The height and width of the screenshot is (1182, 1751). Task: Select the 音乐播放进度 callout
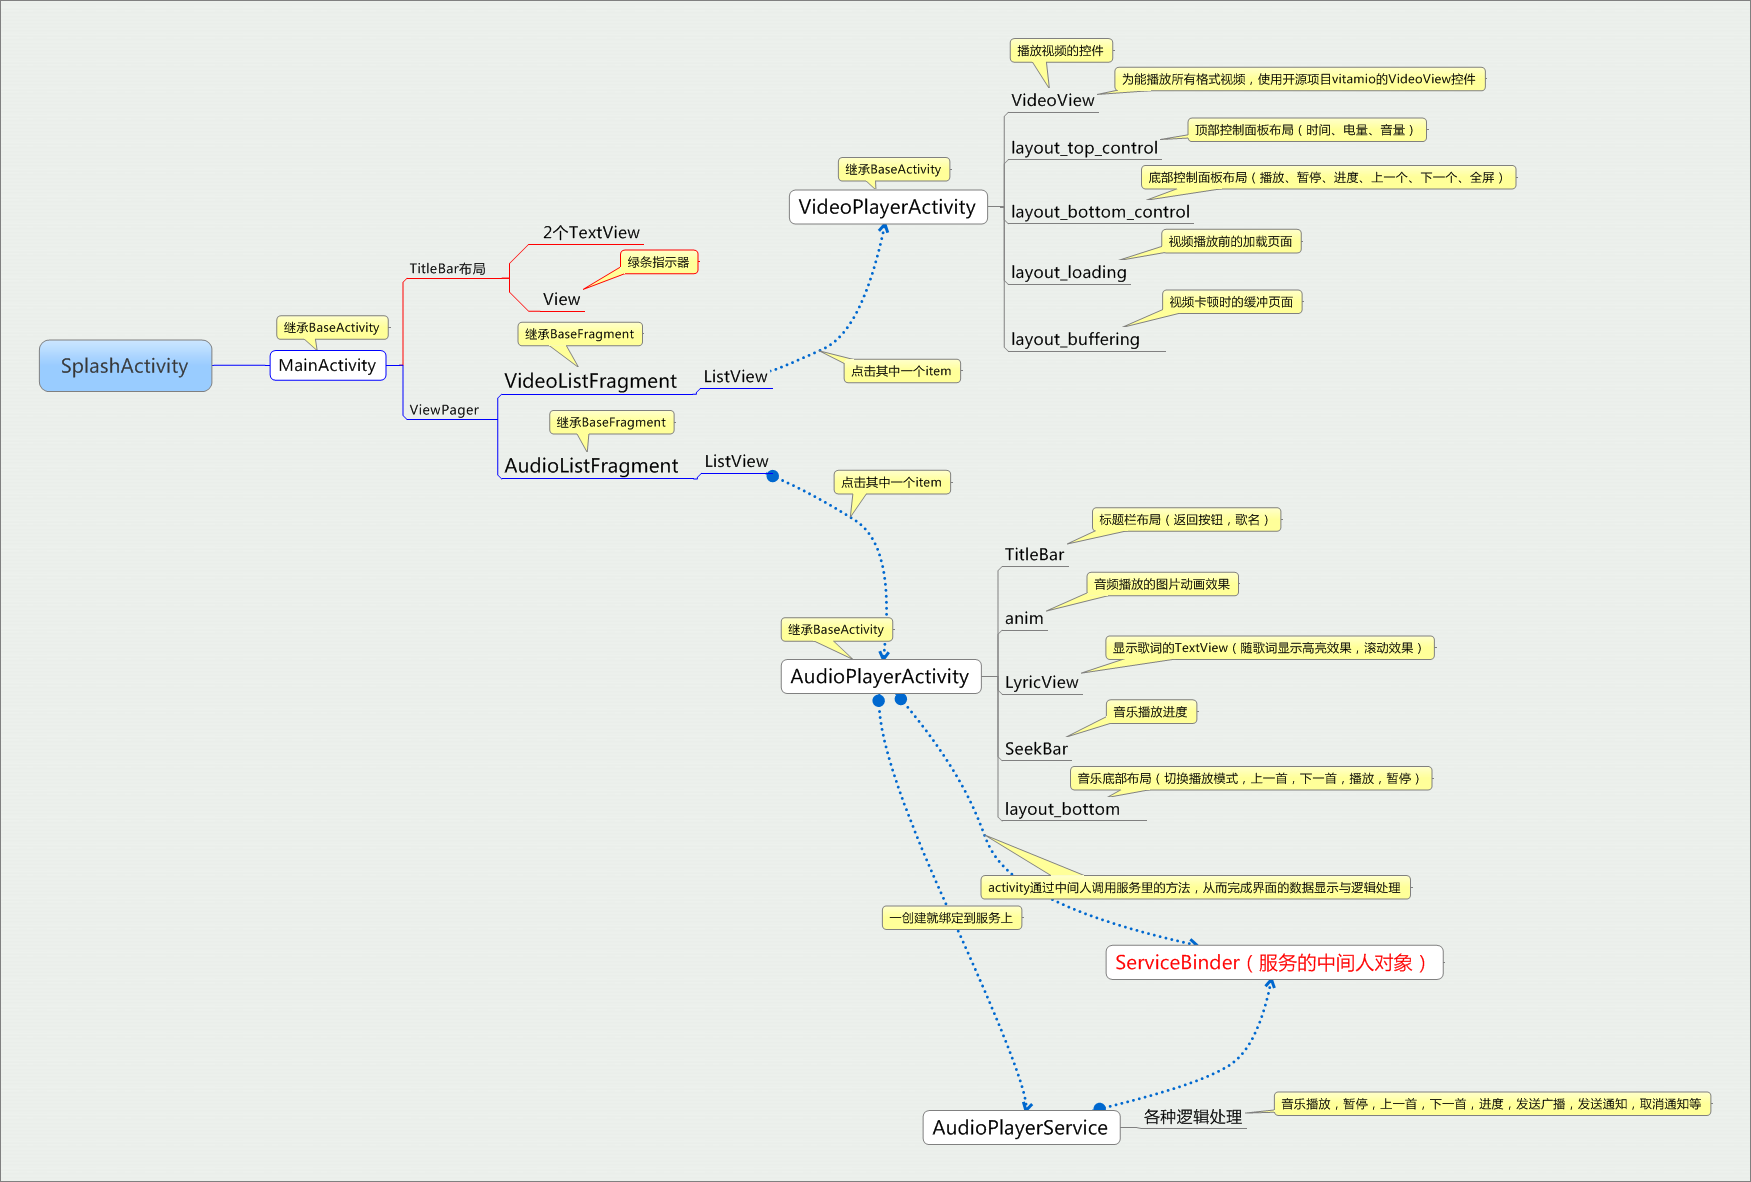[x=1151, y=712]
